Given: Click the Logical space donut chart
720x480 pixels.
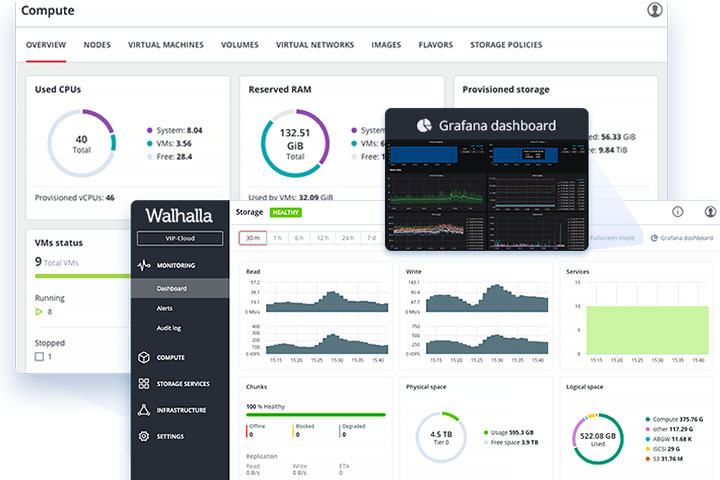Looking at the screenshot, I should pos(597,439).
